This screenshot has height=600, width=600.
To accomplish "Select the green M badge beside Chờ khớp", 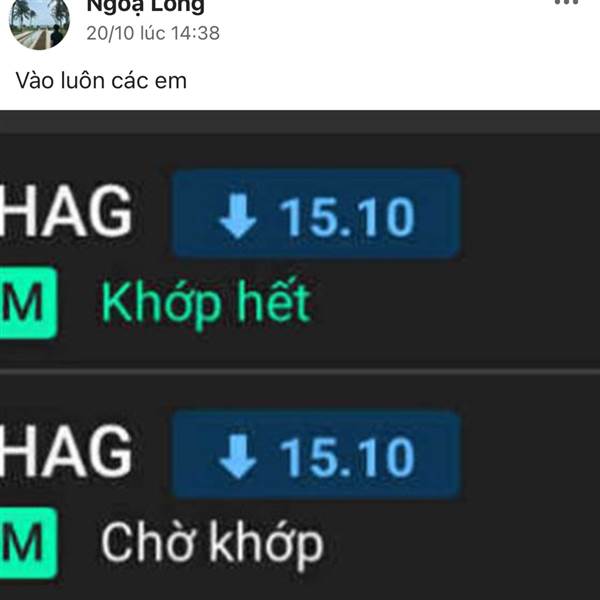I will click(x=28, y=543).
